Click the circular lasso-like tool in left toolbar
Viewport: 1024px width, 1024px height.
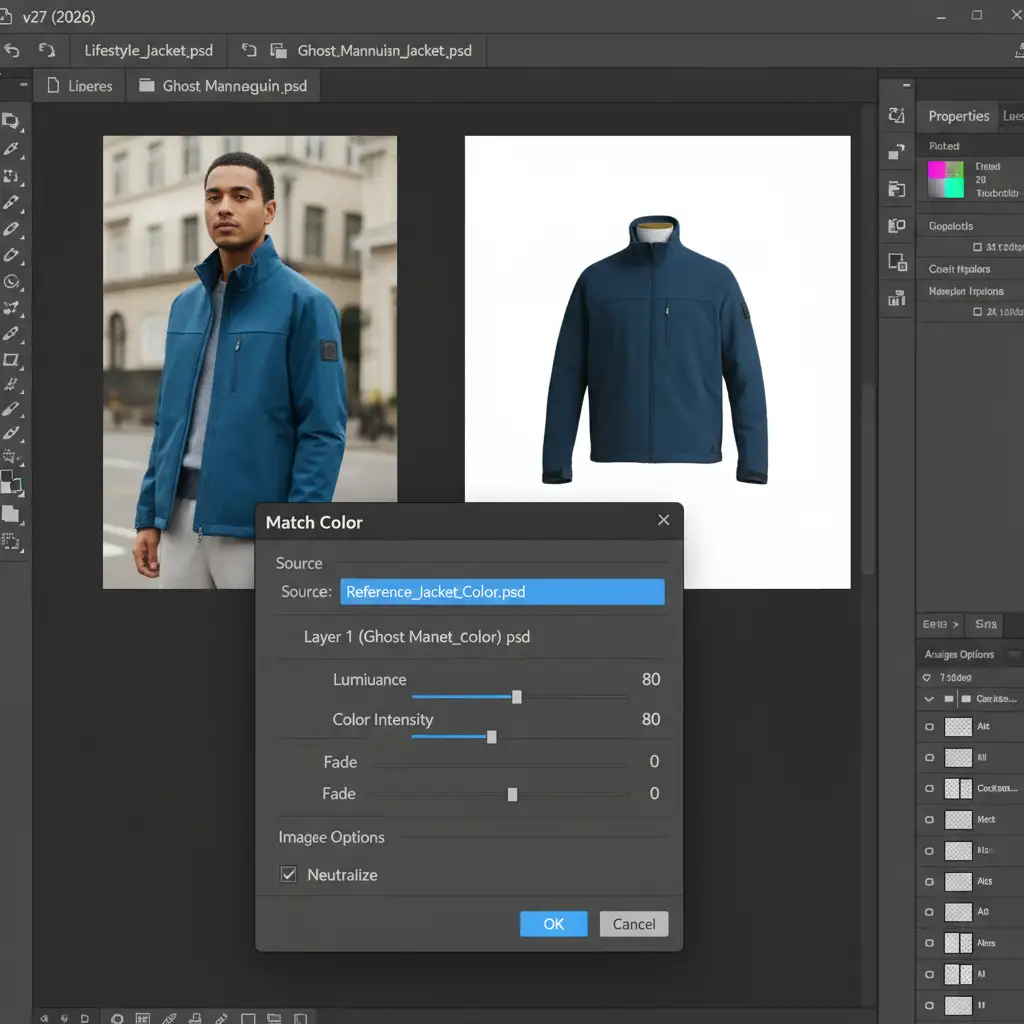tap(11, 282)
